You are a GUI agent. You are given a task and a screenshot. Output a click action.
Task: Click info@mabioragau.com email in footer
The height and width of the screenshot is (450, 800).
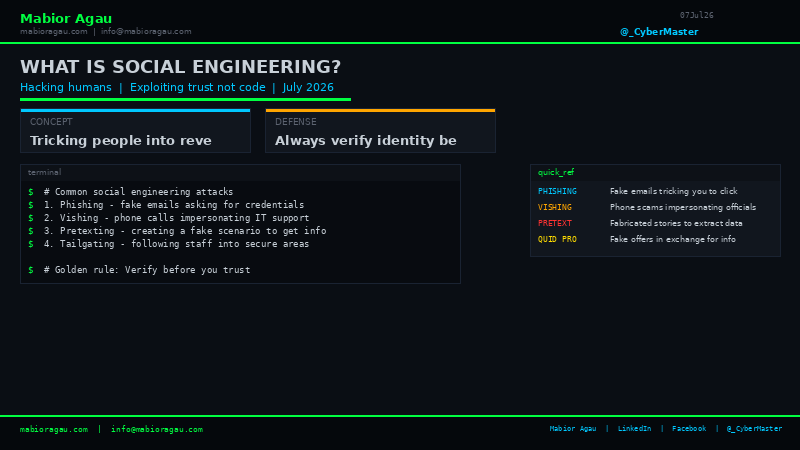(x=157, y=430)
